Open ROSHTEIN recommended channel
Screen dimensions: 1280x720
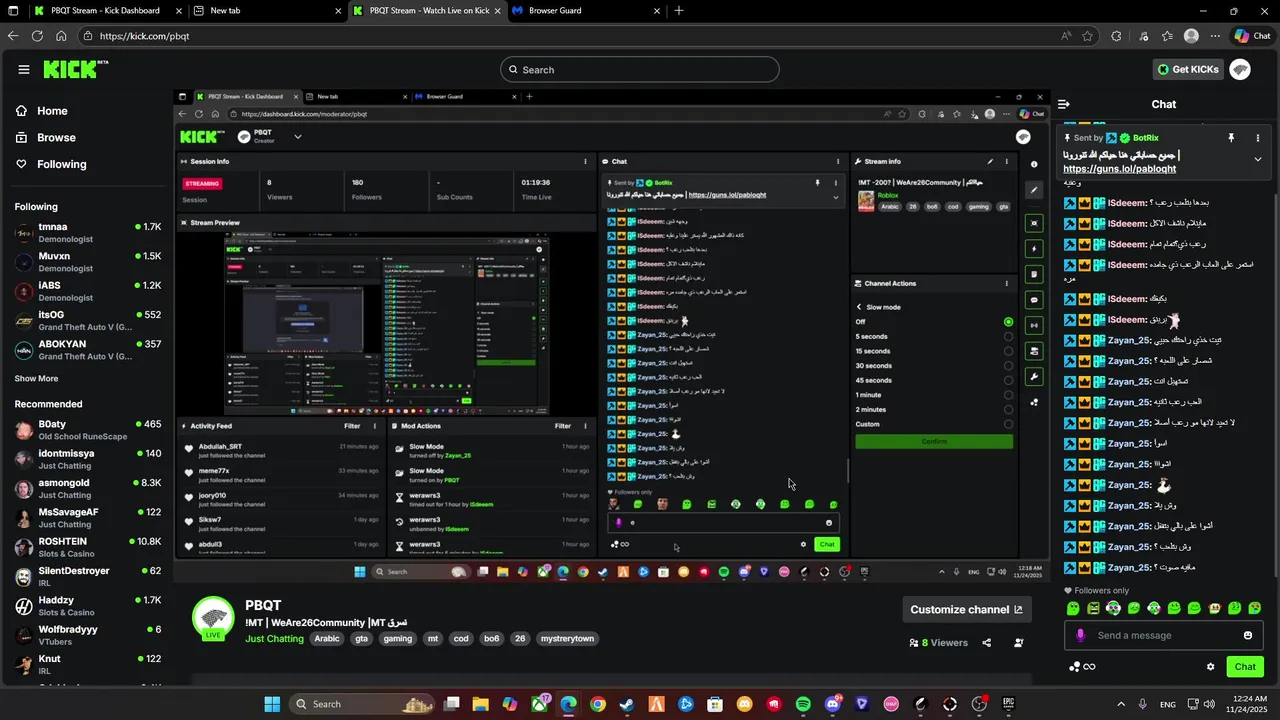pyautogui.click(x=88, y=547)
